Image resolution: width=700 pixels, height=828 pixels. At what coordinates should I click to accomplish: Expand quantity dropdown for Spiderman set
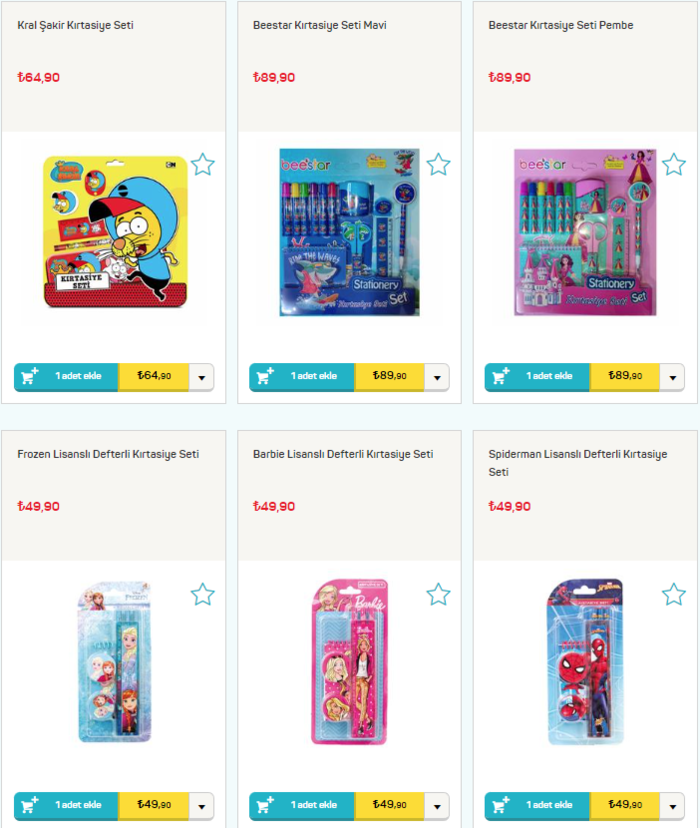(673, 806)
